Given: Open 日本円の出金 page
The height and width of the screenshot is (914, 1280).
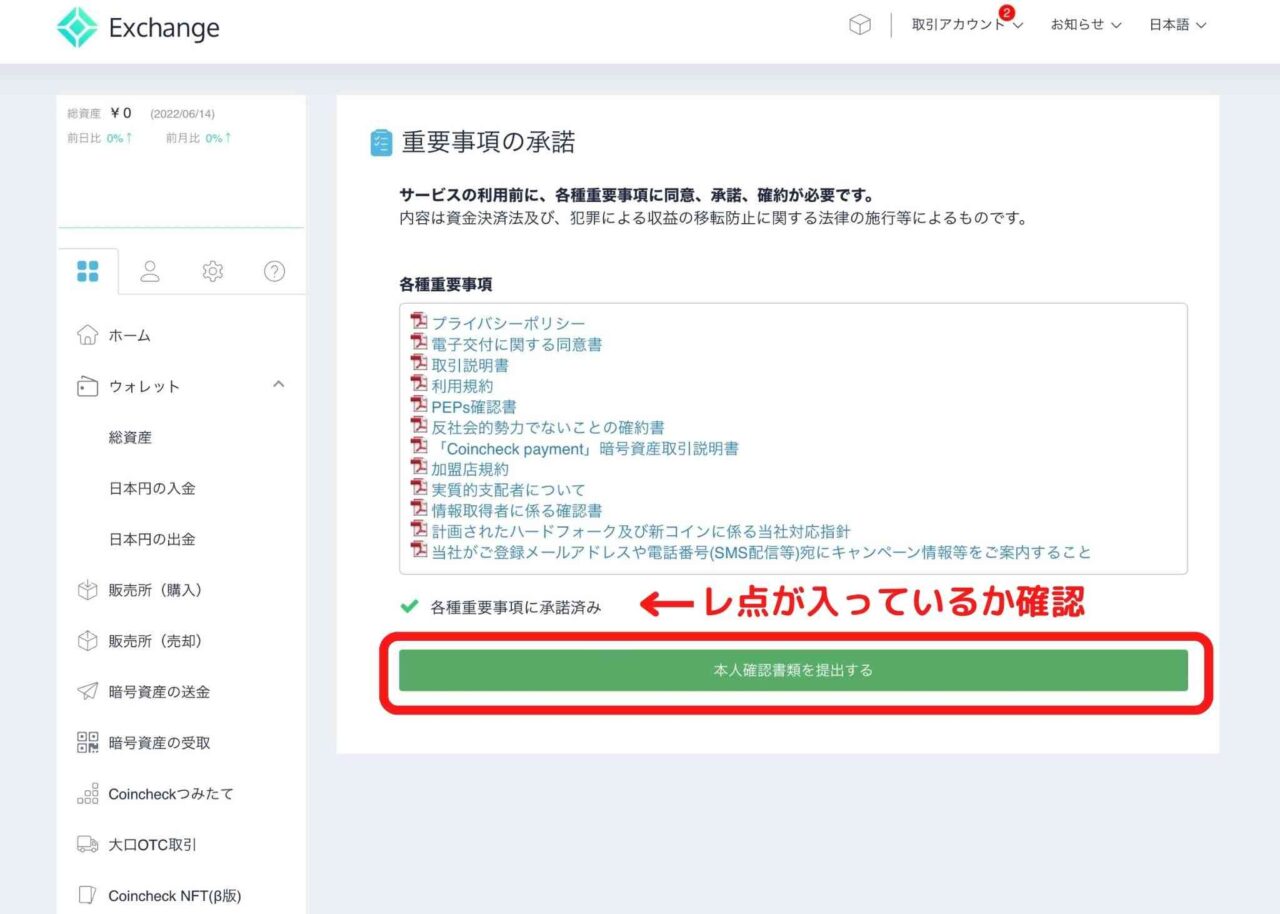Looking at the screenshot, I should [152, 539].
